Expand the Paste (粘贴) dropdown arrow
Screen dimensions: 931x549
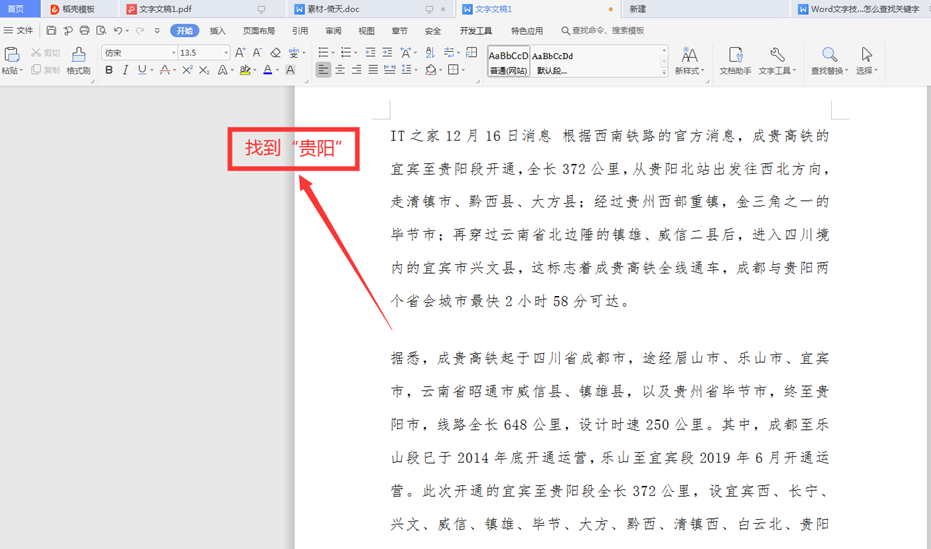click(21, 71)
